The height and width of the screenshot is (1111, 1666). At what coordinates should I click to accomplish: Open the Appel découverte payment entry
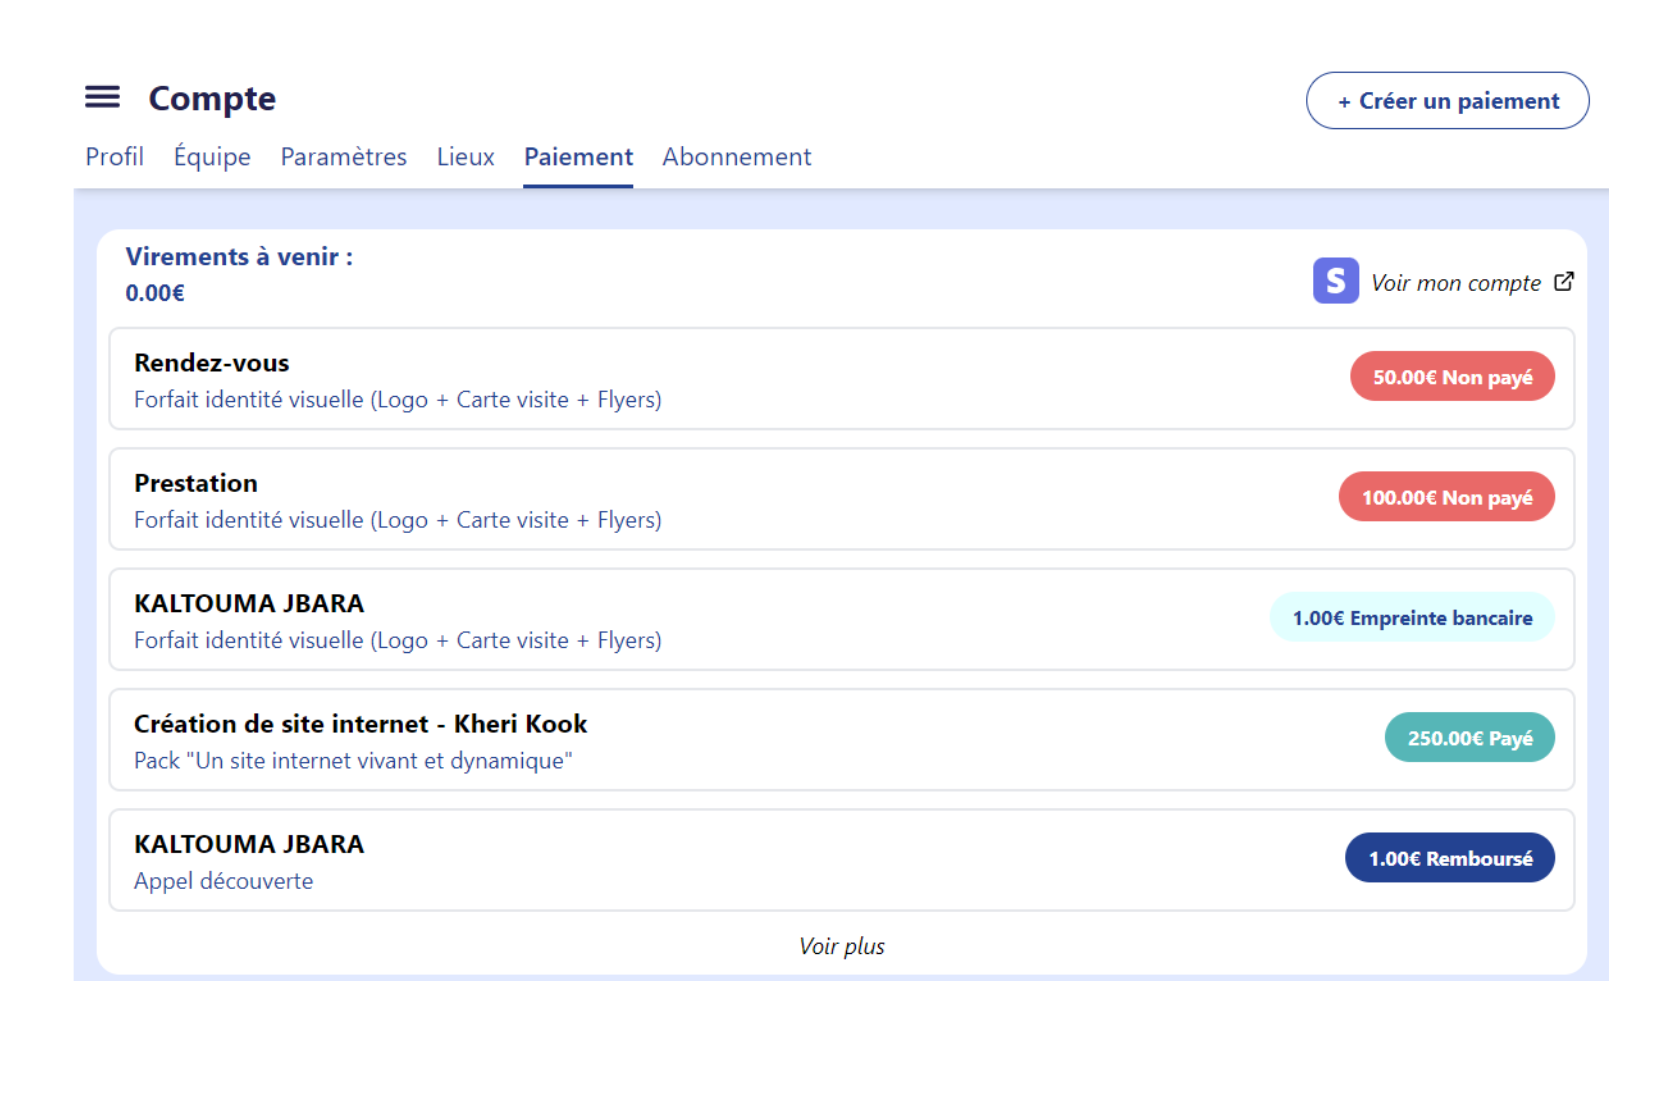point(700,861)
